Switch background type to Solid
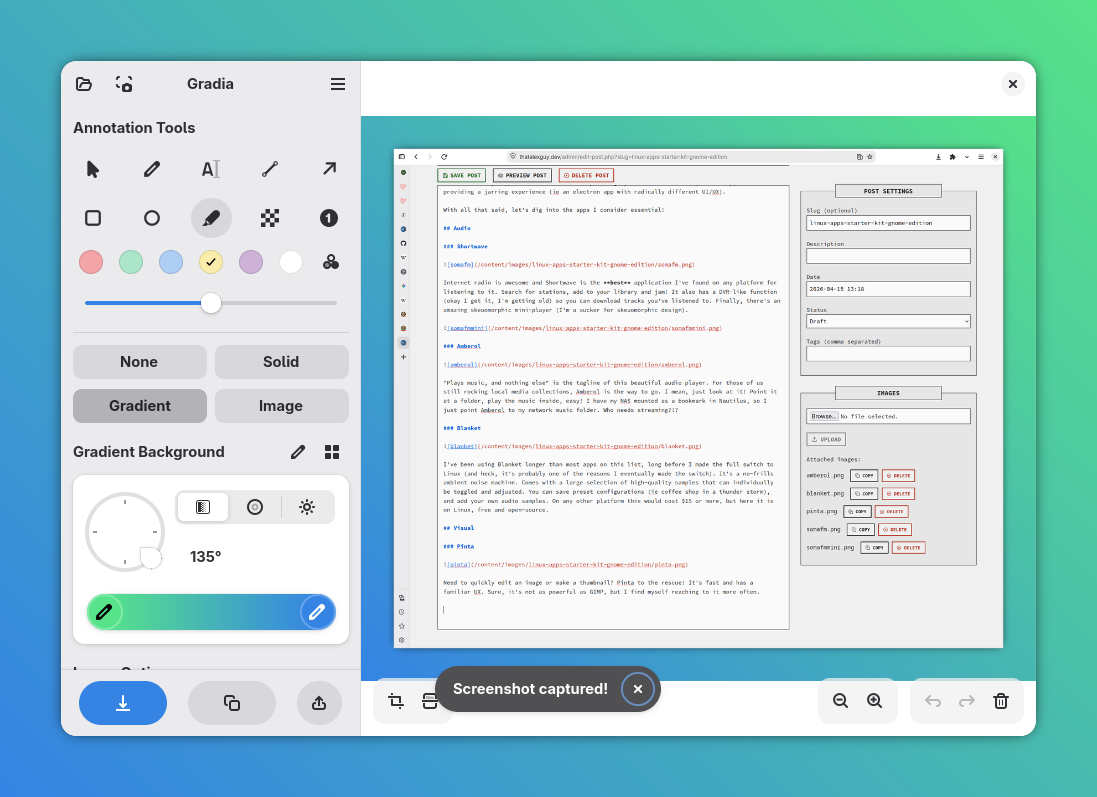The width and height of the screenshot is (1097, 797). pos(281,362)
